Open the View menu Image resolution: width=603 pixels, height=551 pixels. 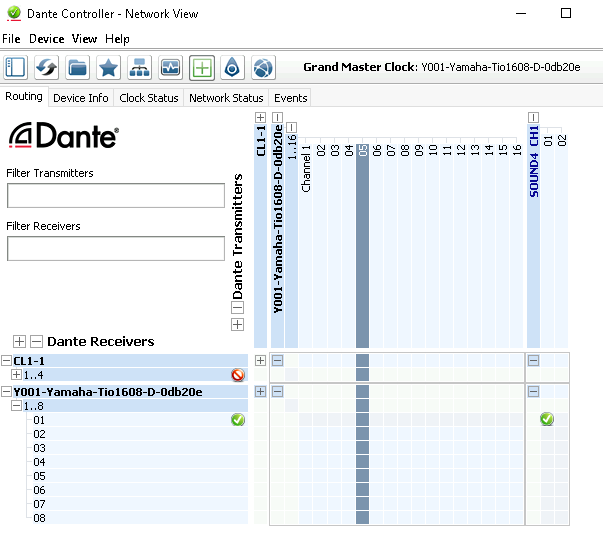(84, 39)
